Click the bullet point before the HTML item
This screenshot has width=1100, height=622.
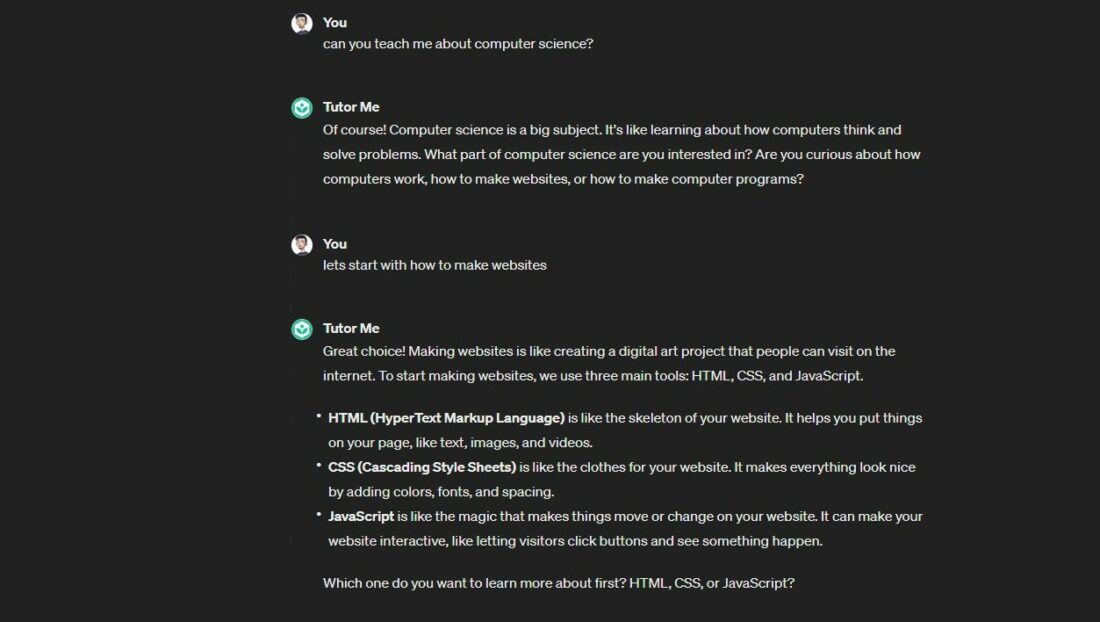click(x=318, y=415)
